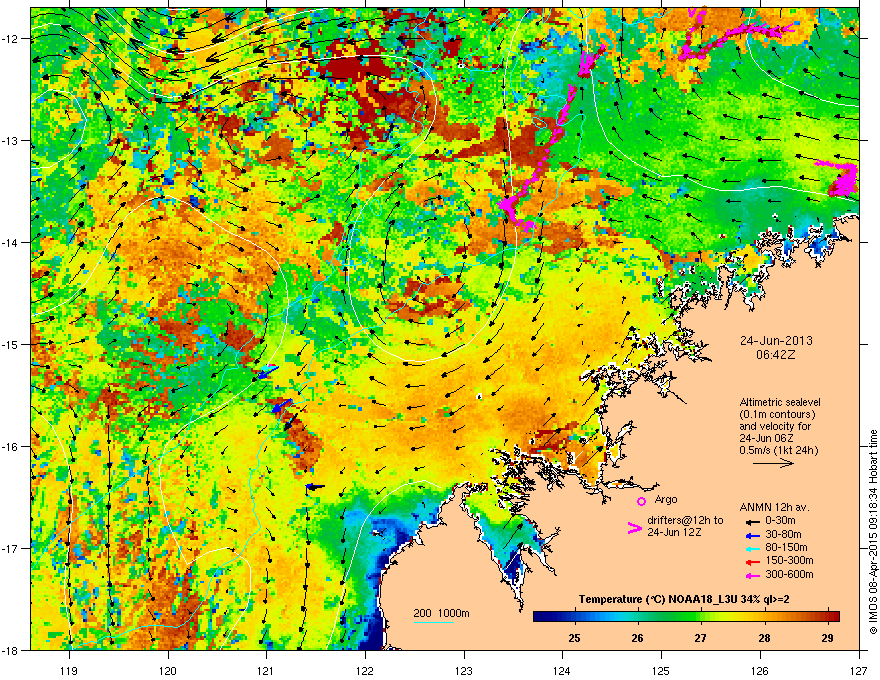Image resolution: width=880 pixels, height=680 pixels.
Task: Select the blue 30-80m arrow symbol
Action: coord(752,535)
